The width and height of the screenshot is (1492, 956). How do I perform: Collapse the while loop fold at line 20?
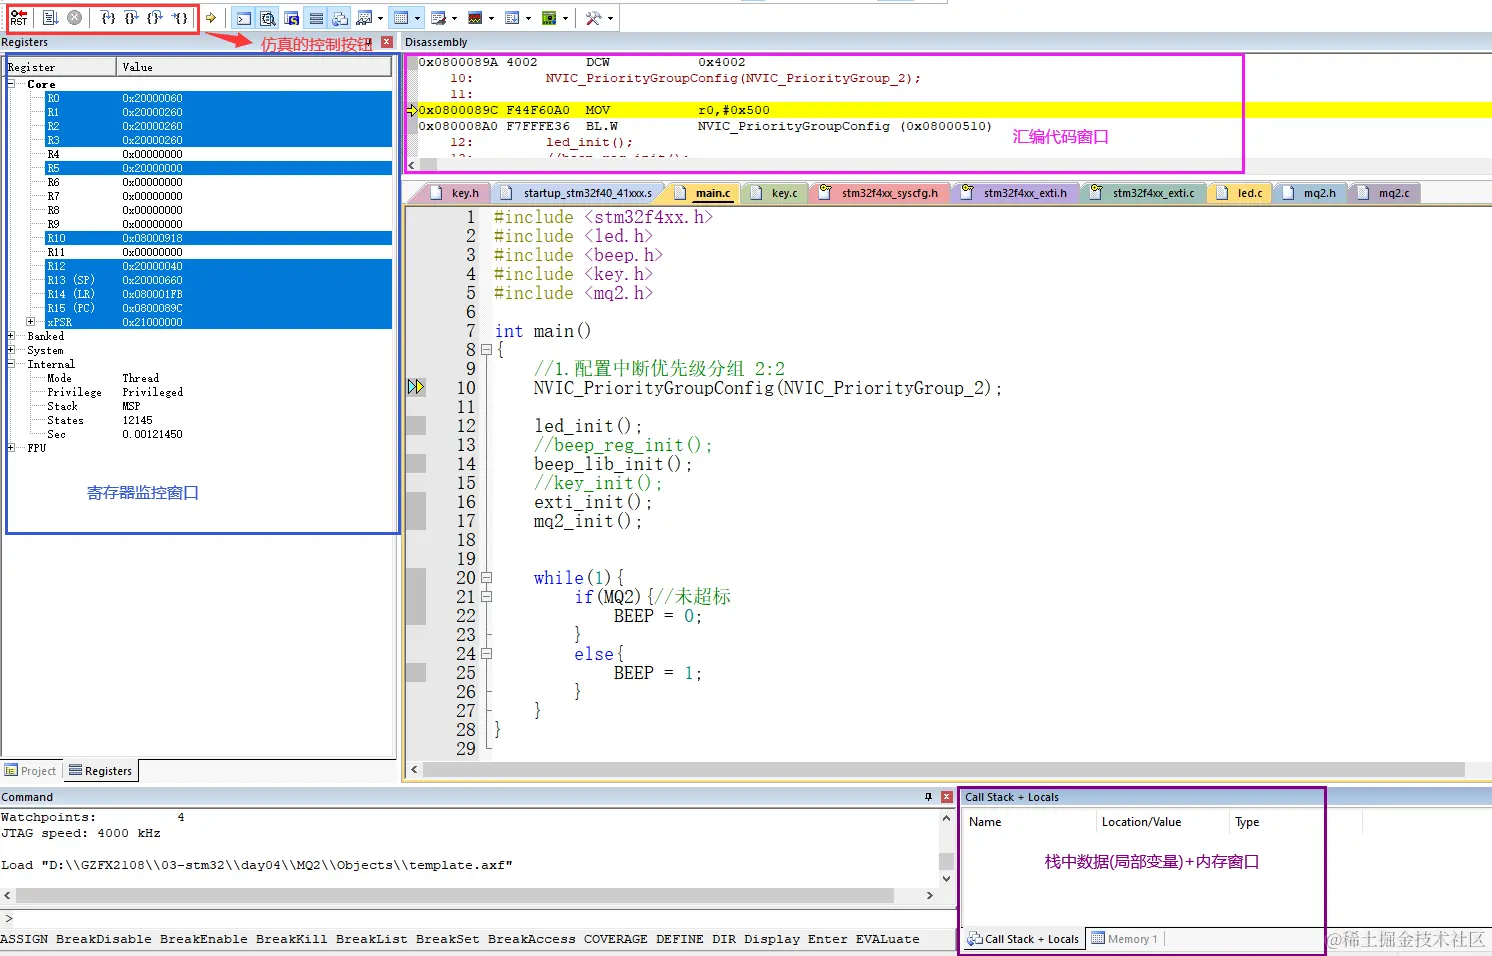tap(486, 578)
